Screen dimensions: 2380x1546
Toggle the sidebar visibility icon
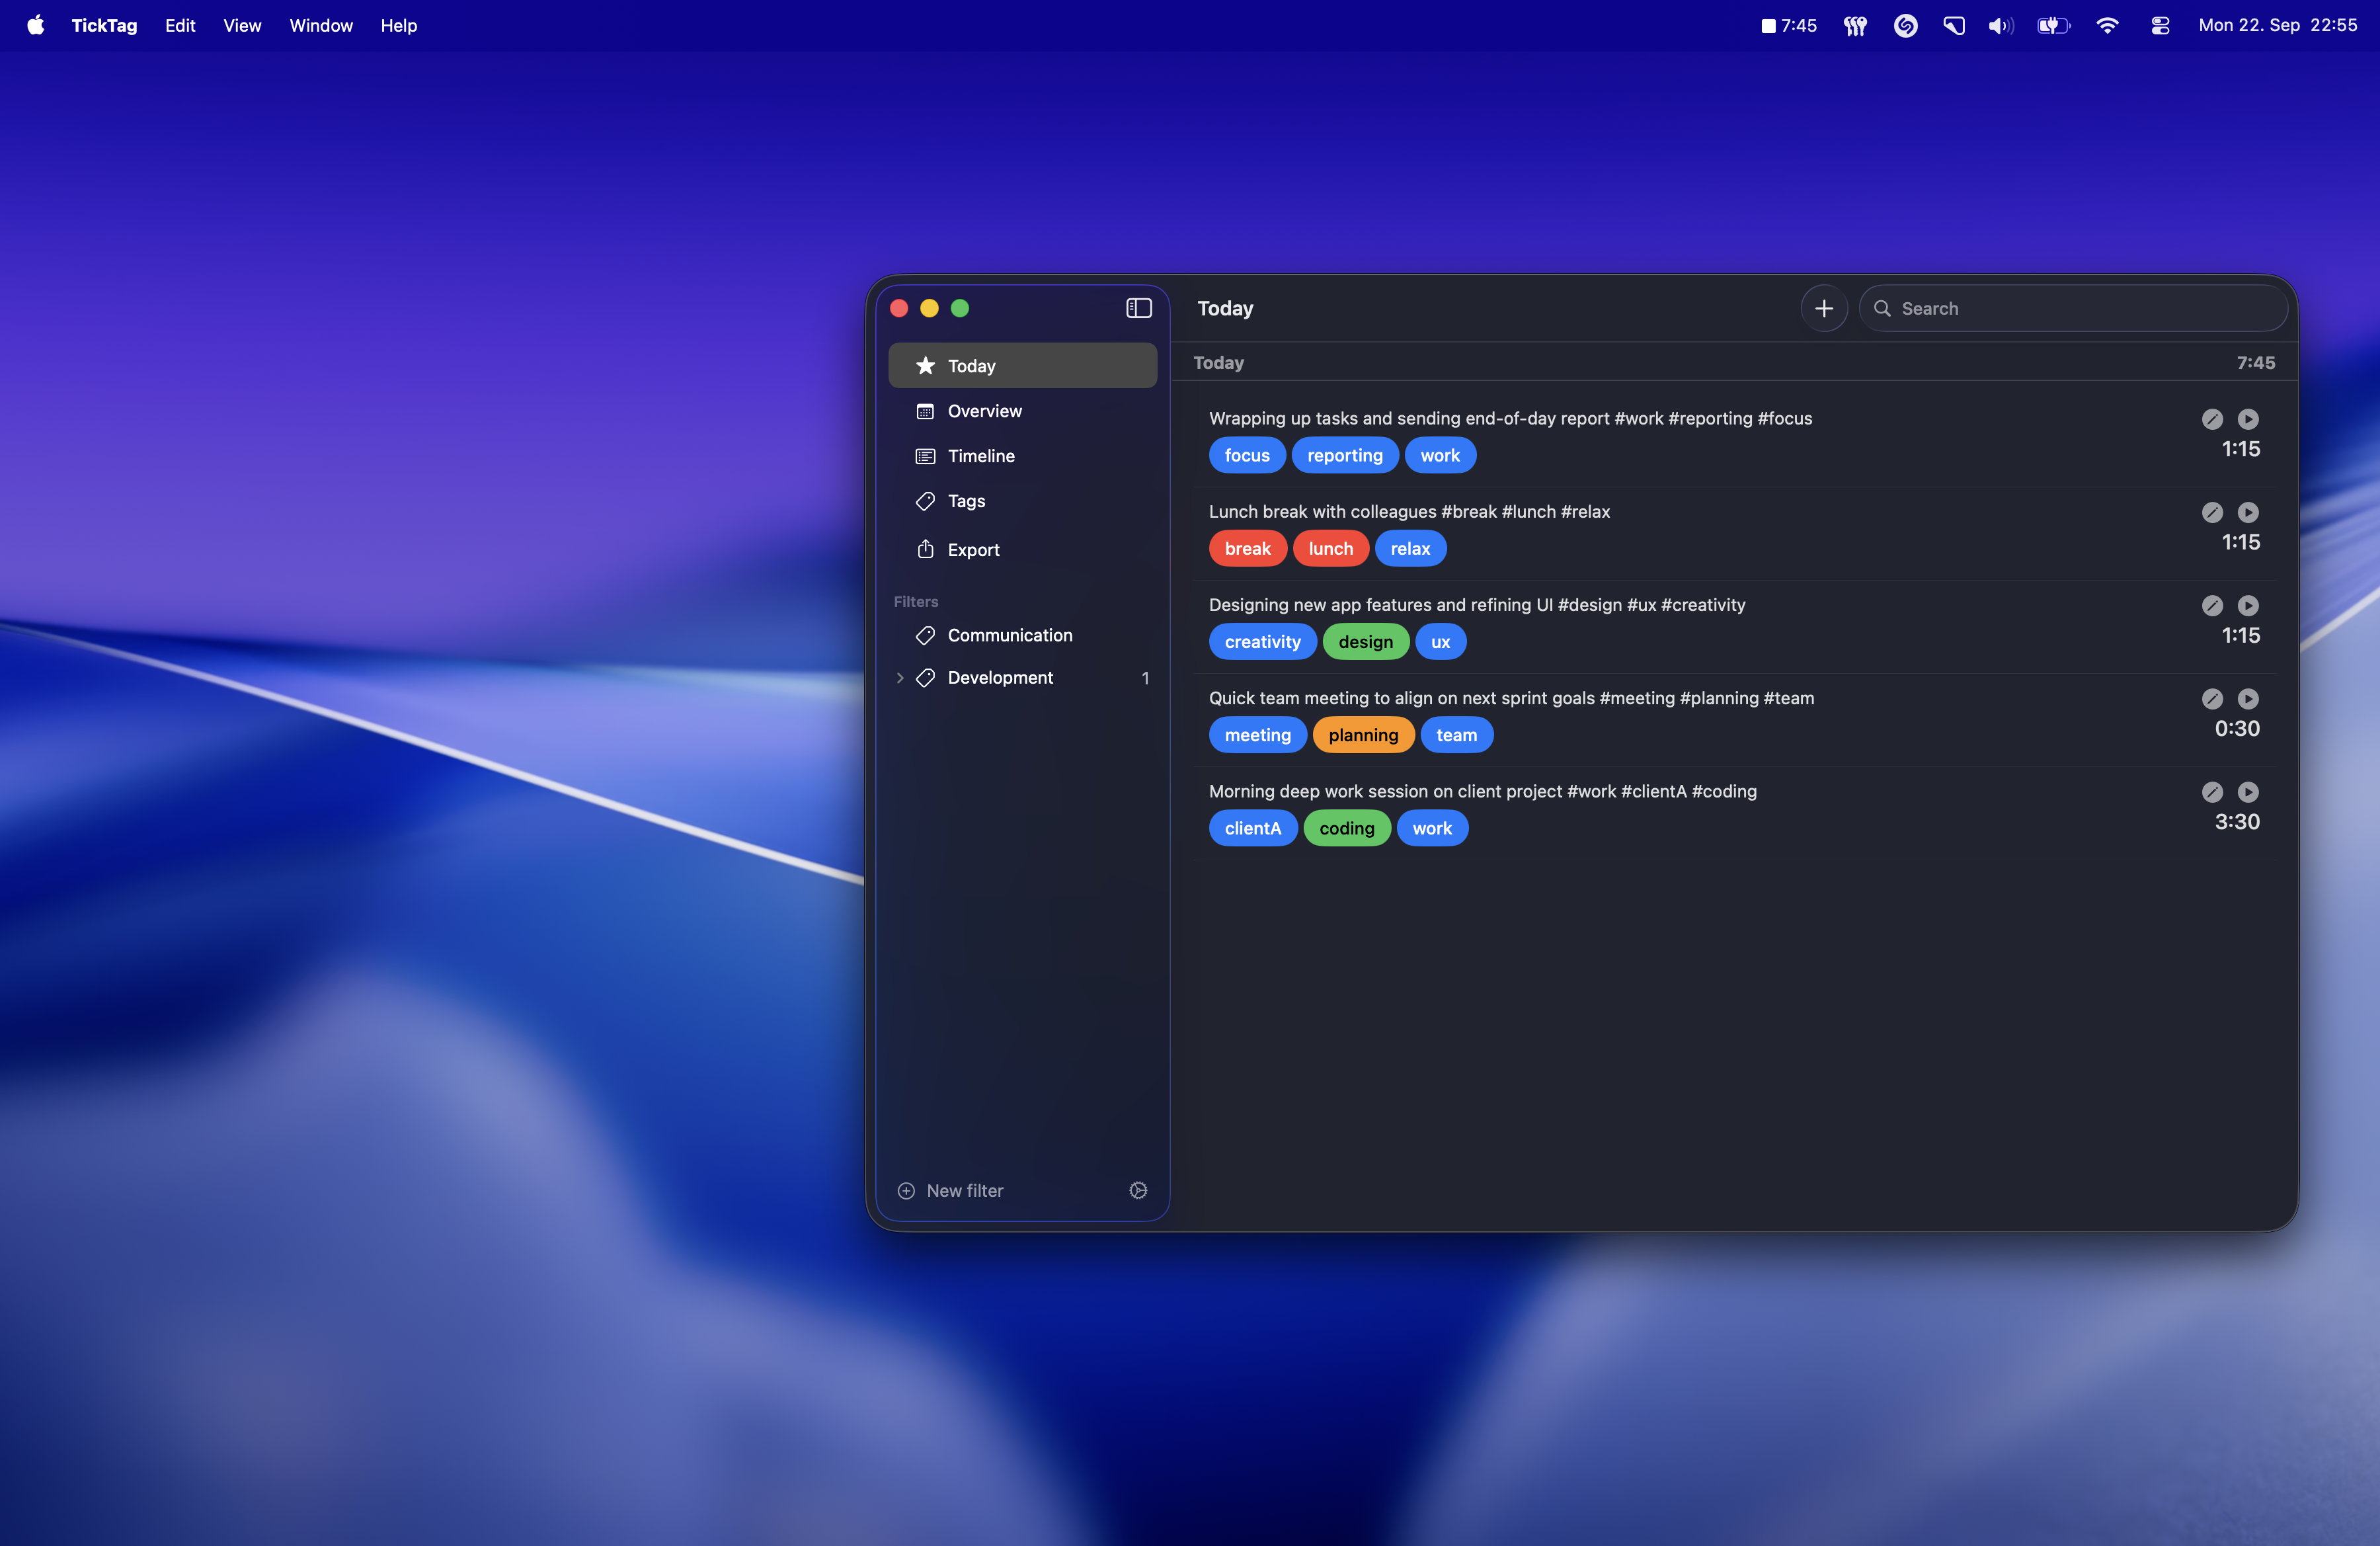tap(1138, 308)
